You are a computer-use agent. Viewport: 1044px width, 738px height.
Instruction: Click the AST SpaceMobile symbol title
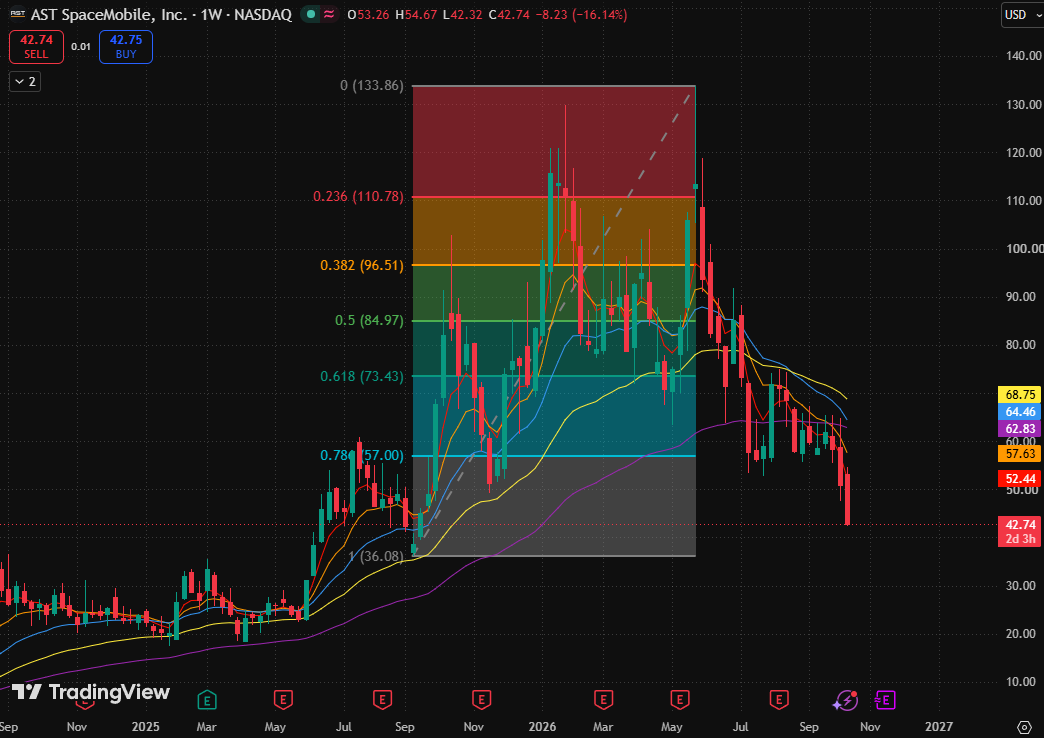pyautogui.click(x=161, y=14)
